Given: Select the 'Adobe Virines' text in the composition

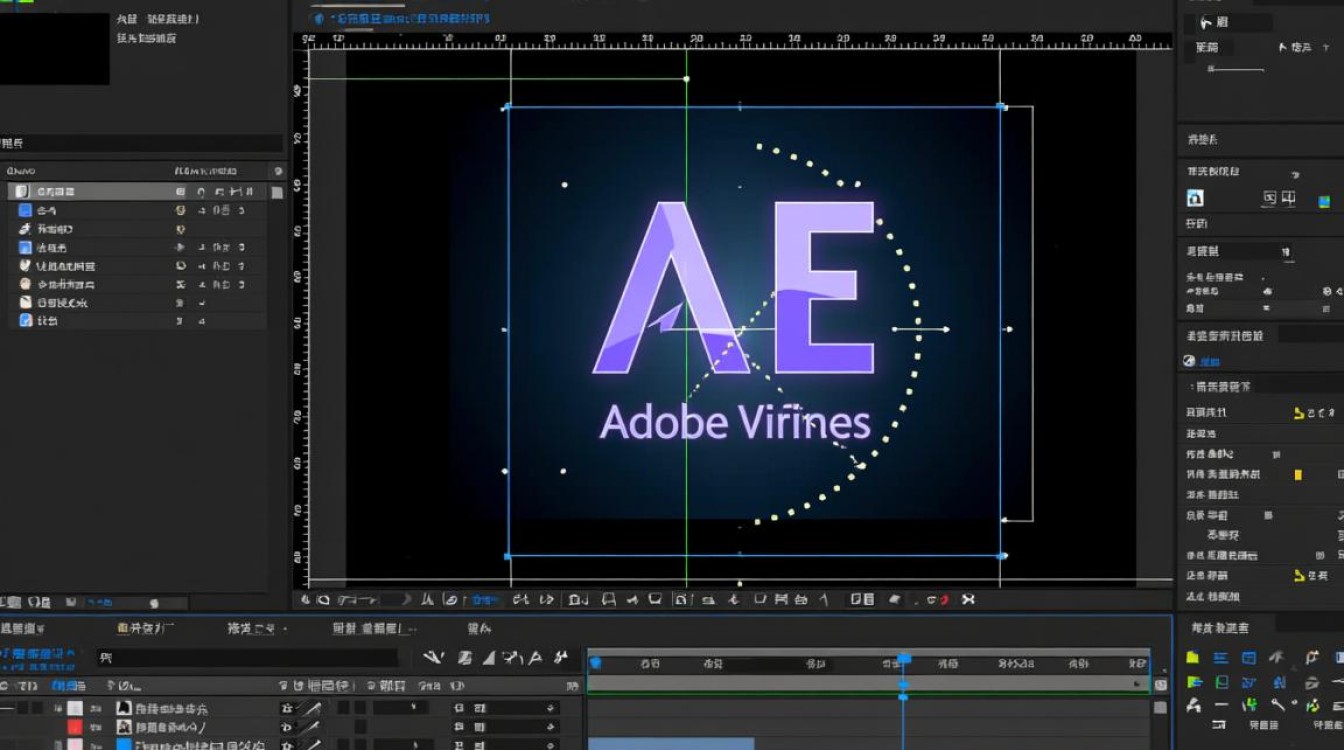Looking at the screenshot, I should coord(735,423).
